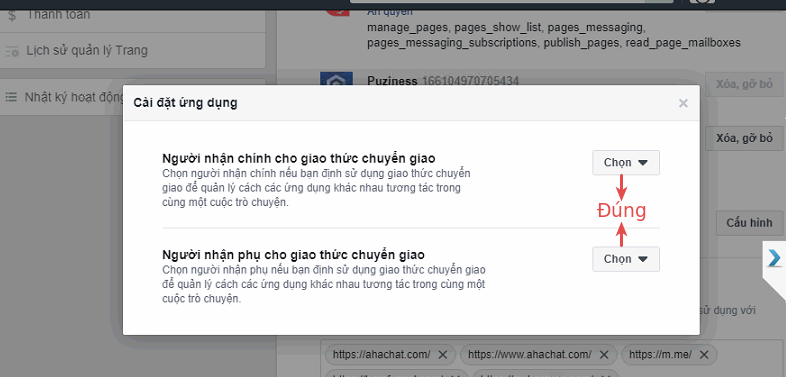Click the Cấu hình button

coord(749,223)
